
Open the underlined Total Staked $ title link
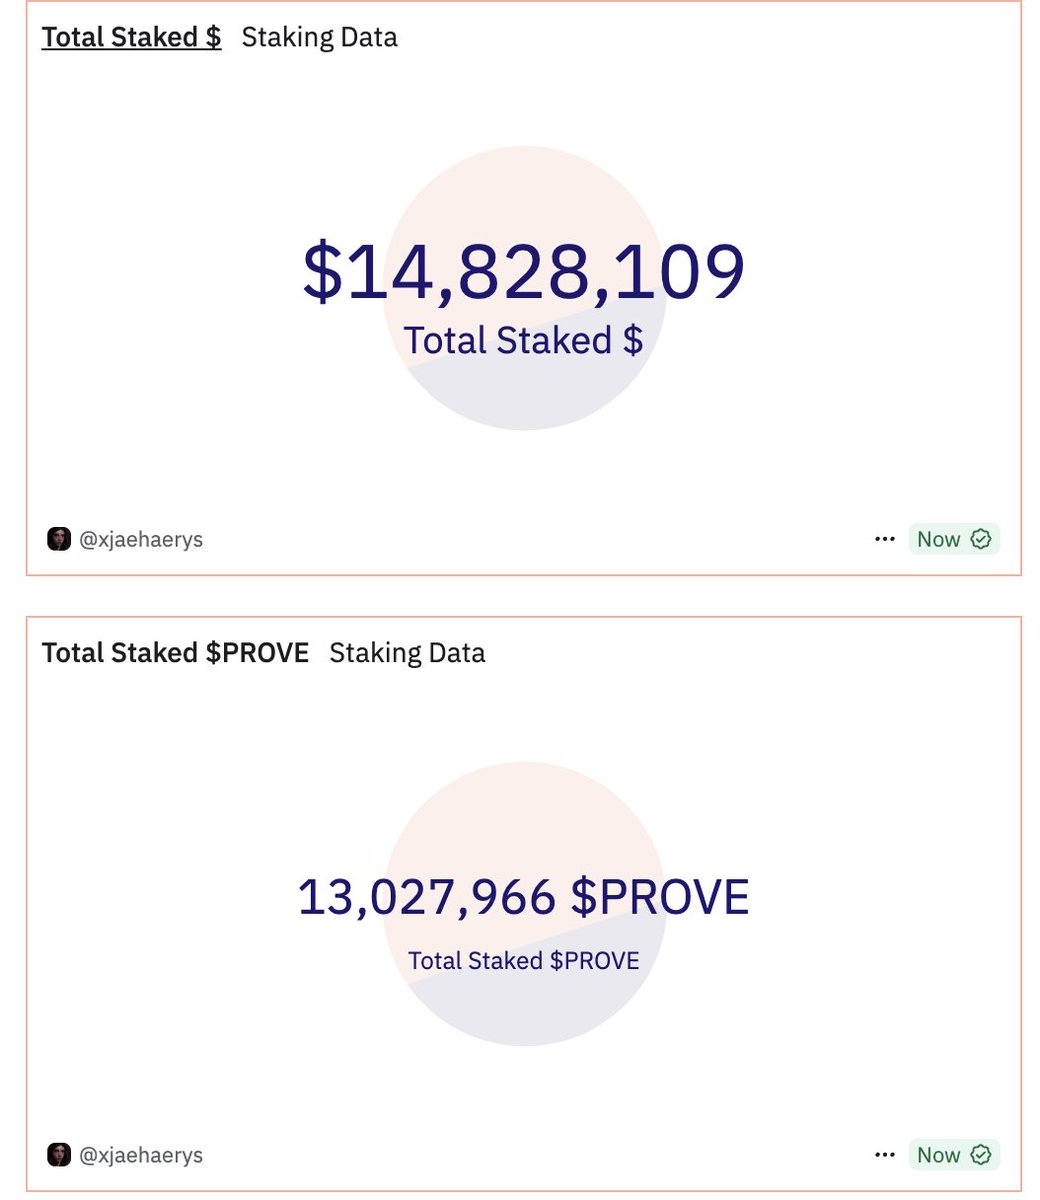(131, 38)
